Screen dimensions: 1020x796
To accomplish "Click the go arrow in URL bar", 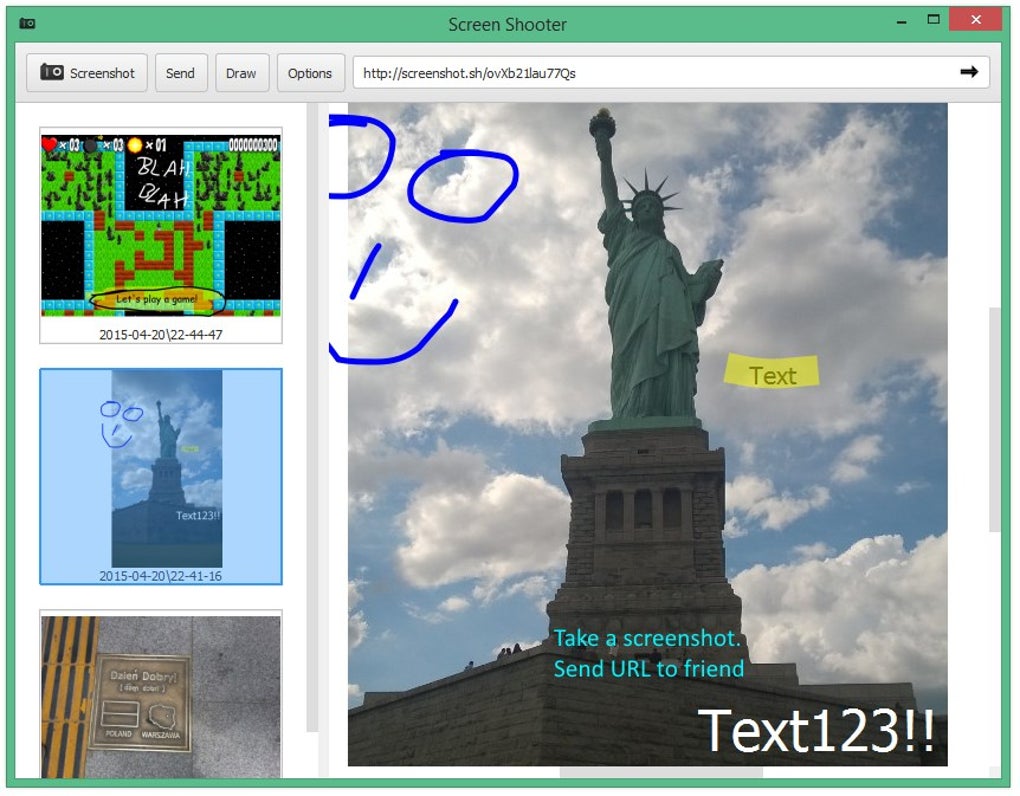I will click(x=969, y=72).
